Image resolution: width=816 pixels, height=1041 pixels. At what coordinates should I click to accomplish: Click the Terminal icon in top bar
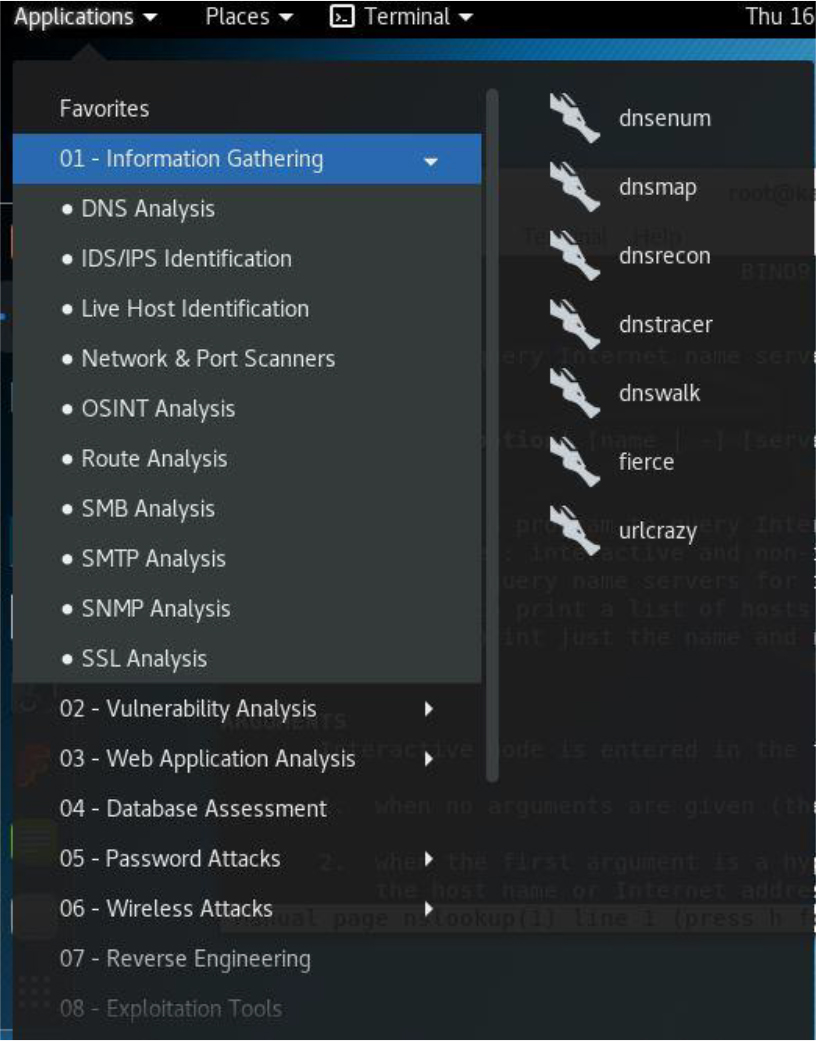point(342,17)
